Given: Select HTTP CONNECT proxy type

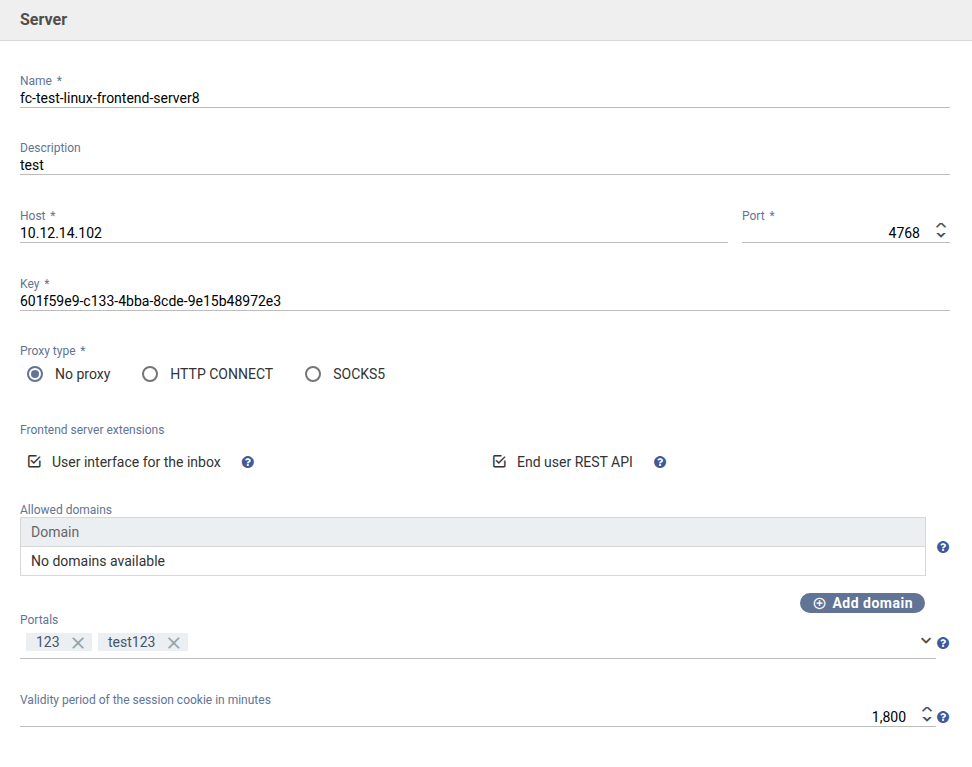Looking at the screenshot, I should pos(150,374).
